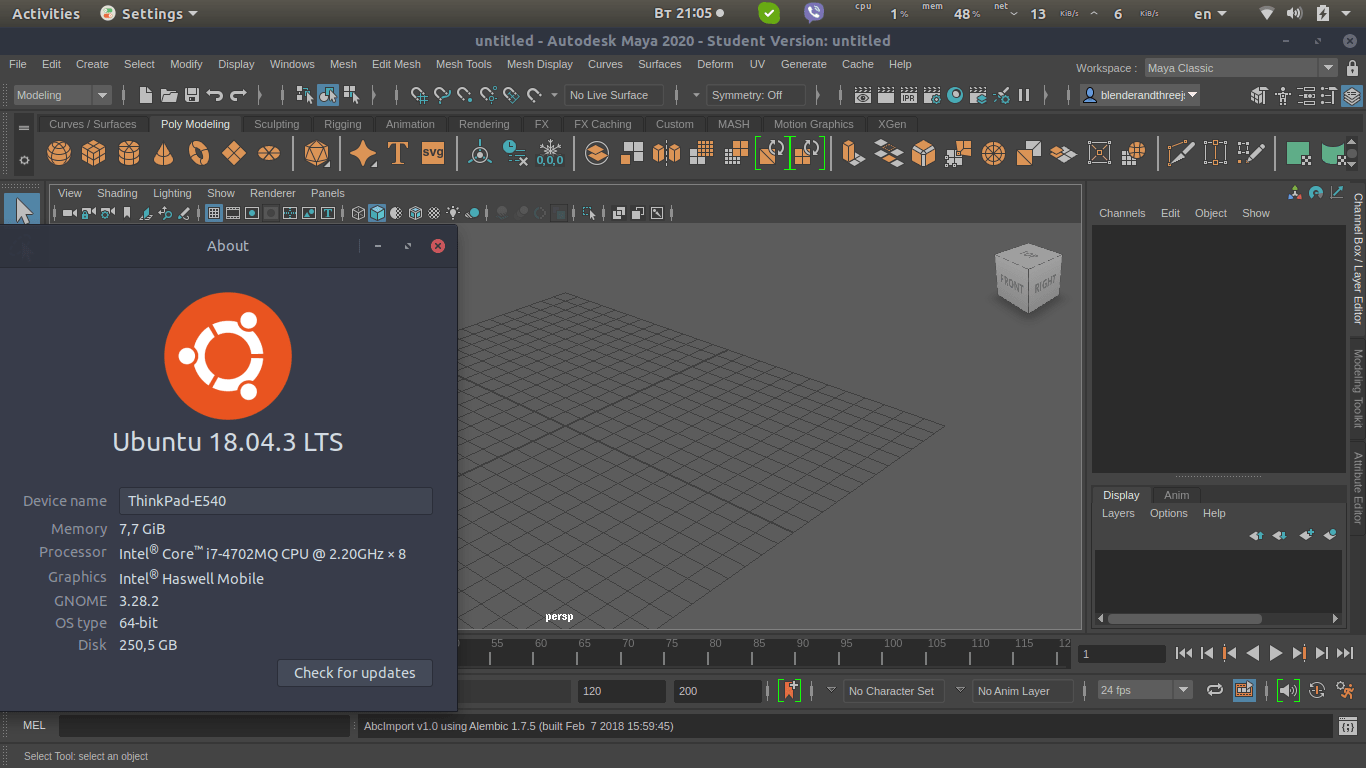Switch to the Rigging shelf tab
The image size is (1366, 768).
point(343,124)
